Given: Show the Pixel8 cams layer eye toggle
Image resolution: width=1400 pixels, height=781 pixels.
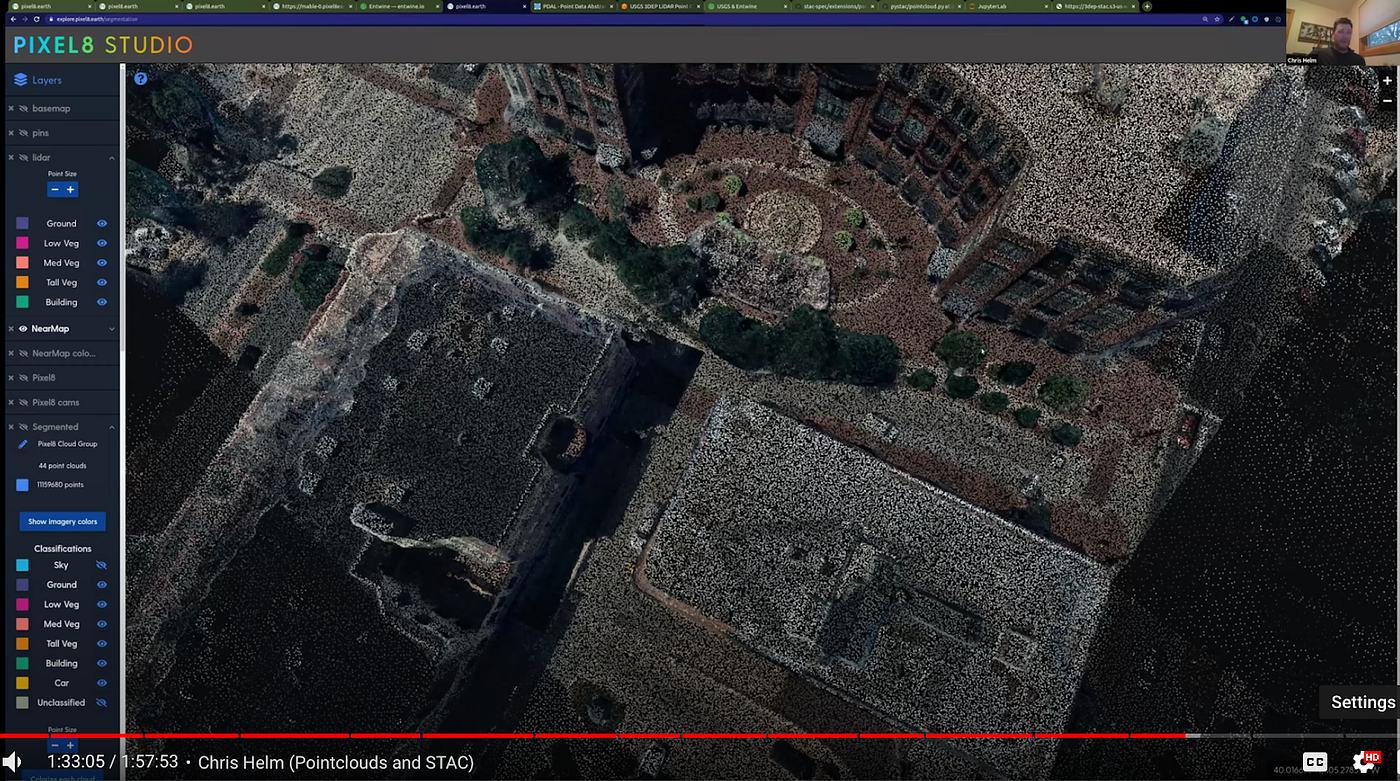Looking at the screenshot, I should [x=23, y=403].
